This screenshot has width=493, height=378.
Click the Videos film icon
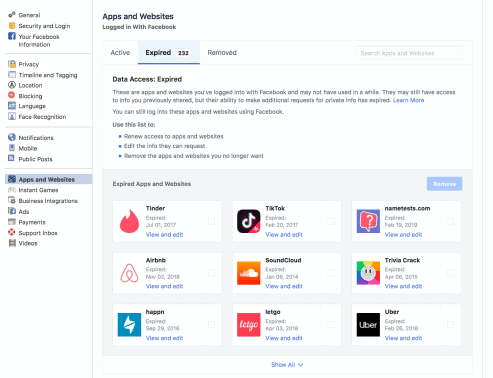coord(12,243)
